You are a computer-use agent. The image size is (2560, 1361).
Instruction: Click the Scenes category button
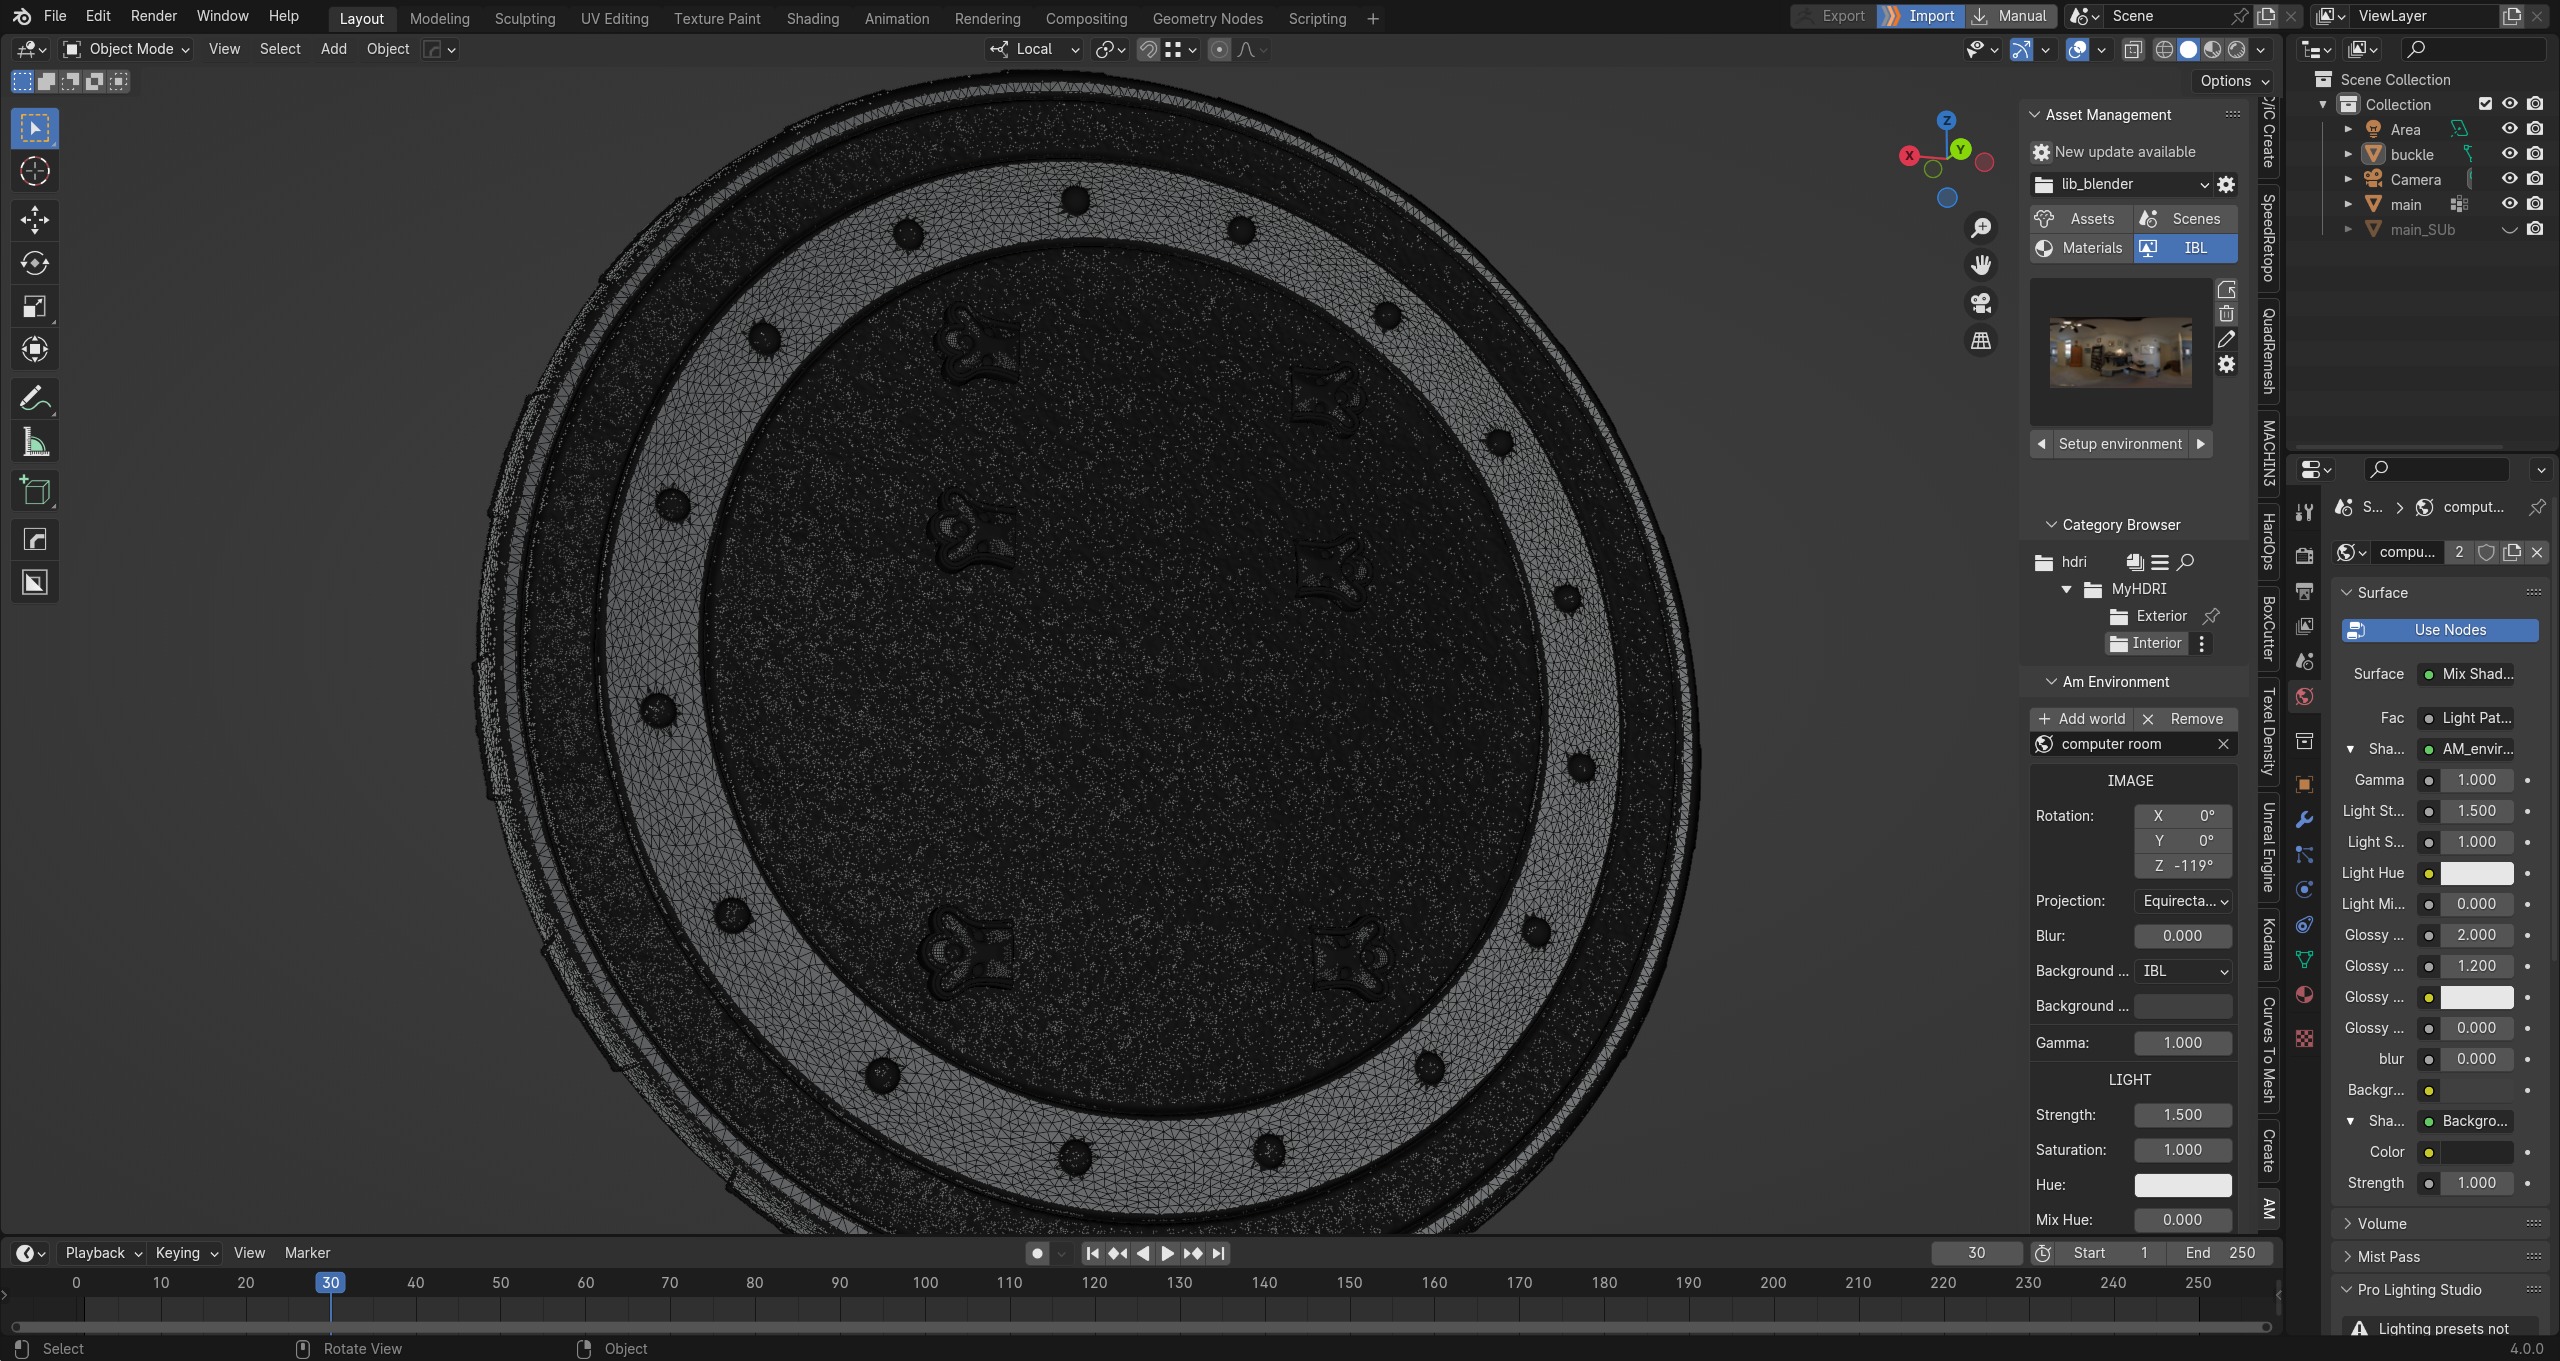(x=2185, y=219)
